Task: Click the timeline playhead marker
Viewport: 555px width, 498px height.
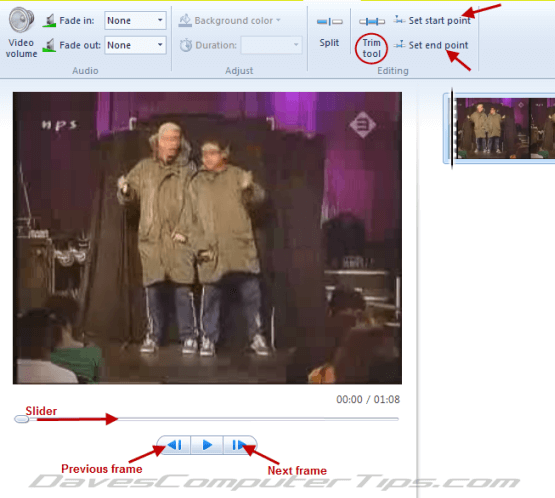Action: [452, 128]
